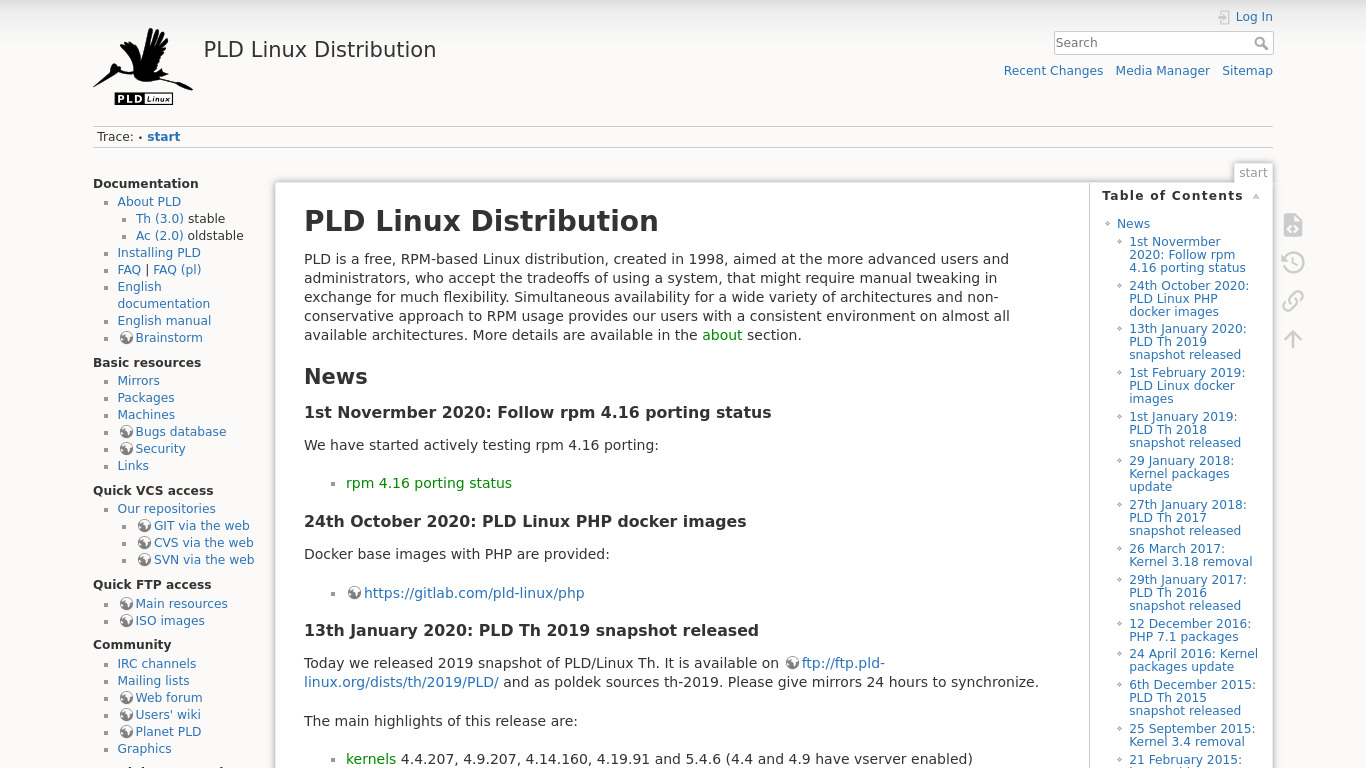
Task: Click globe icon beside Bugs database
Action: [126, 432]
